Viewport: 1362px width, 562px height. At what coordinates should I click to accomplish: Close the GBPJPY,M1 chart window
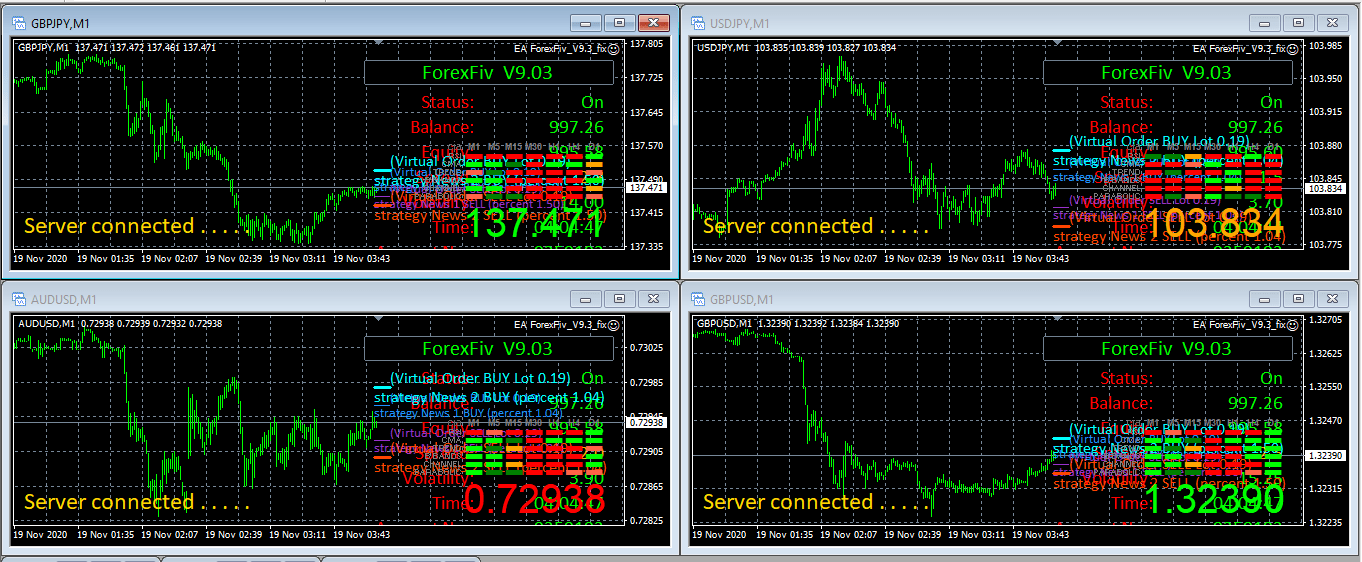click(654, 23)
